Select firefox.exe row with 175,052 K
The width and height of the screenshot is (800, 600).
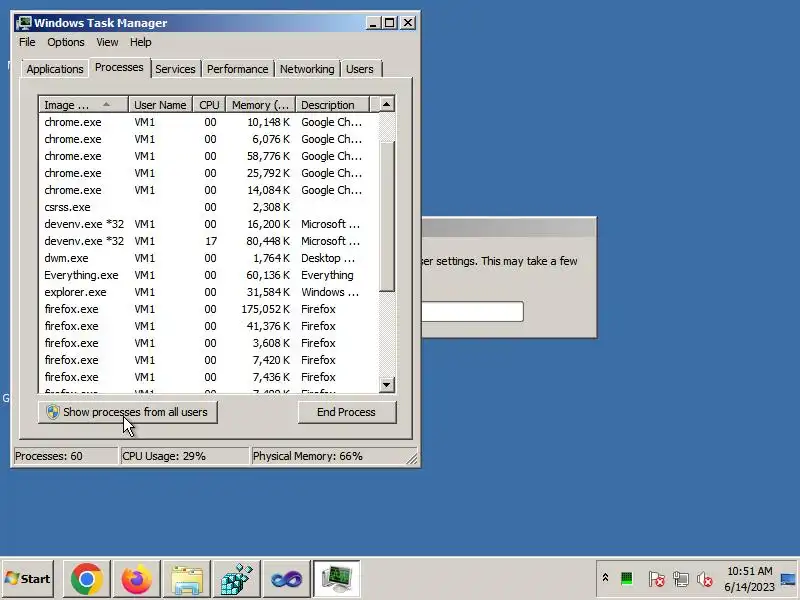(x=209, y=309)
